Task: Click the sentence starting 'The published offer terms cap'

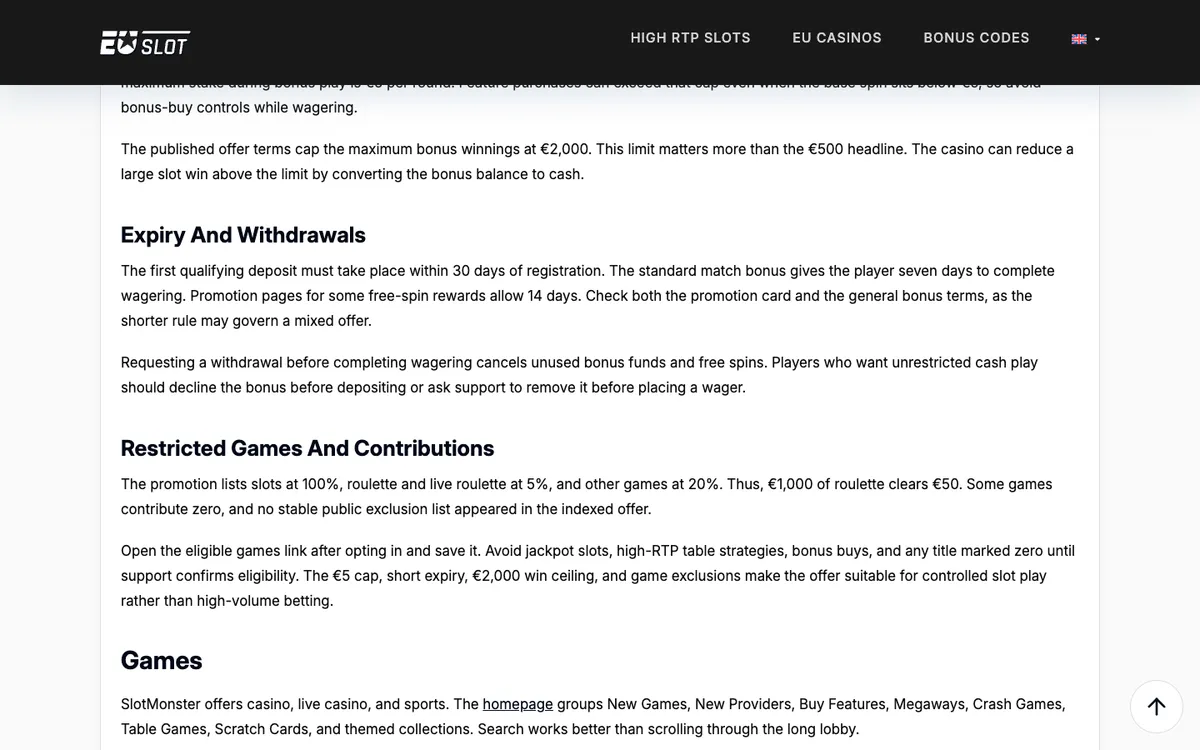Action: [356, 149]
